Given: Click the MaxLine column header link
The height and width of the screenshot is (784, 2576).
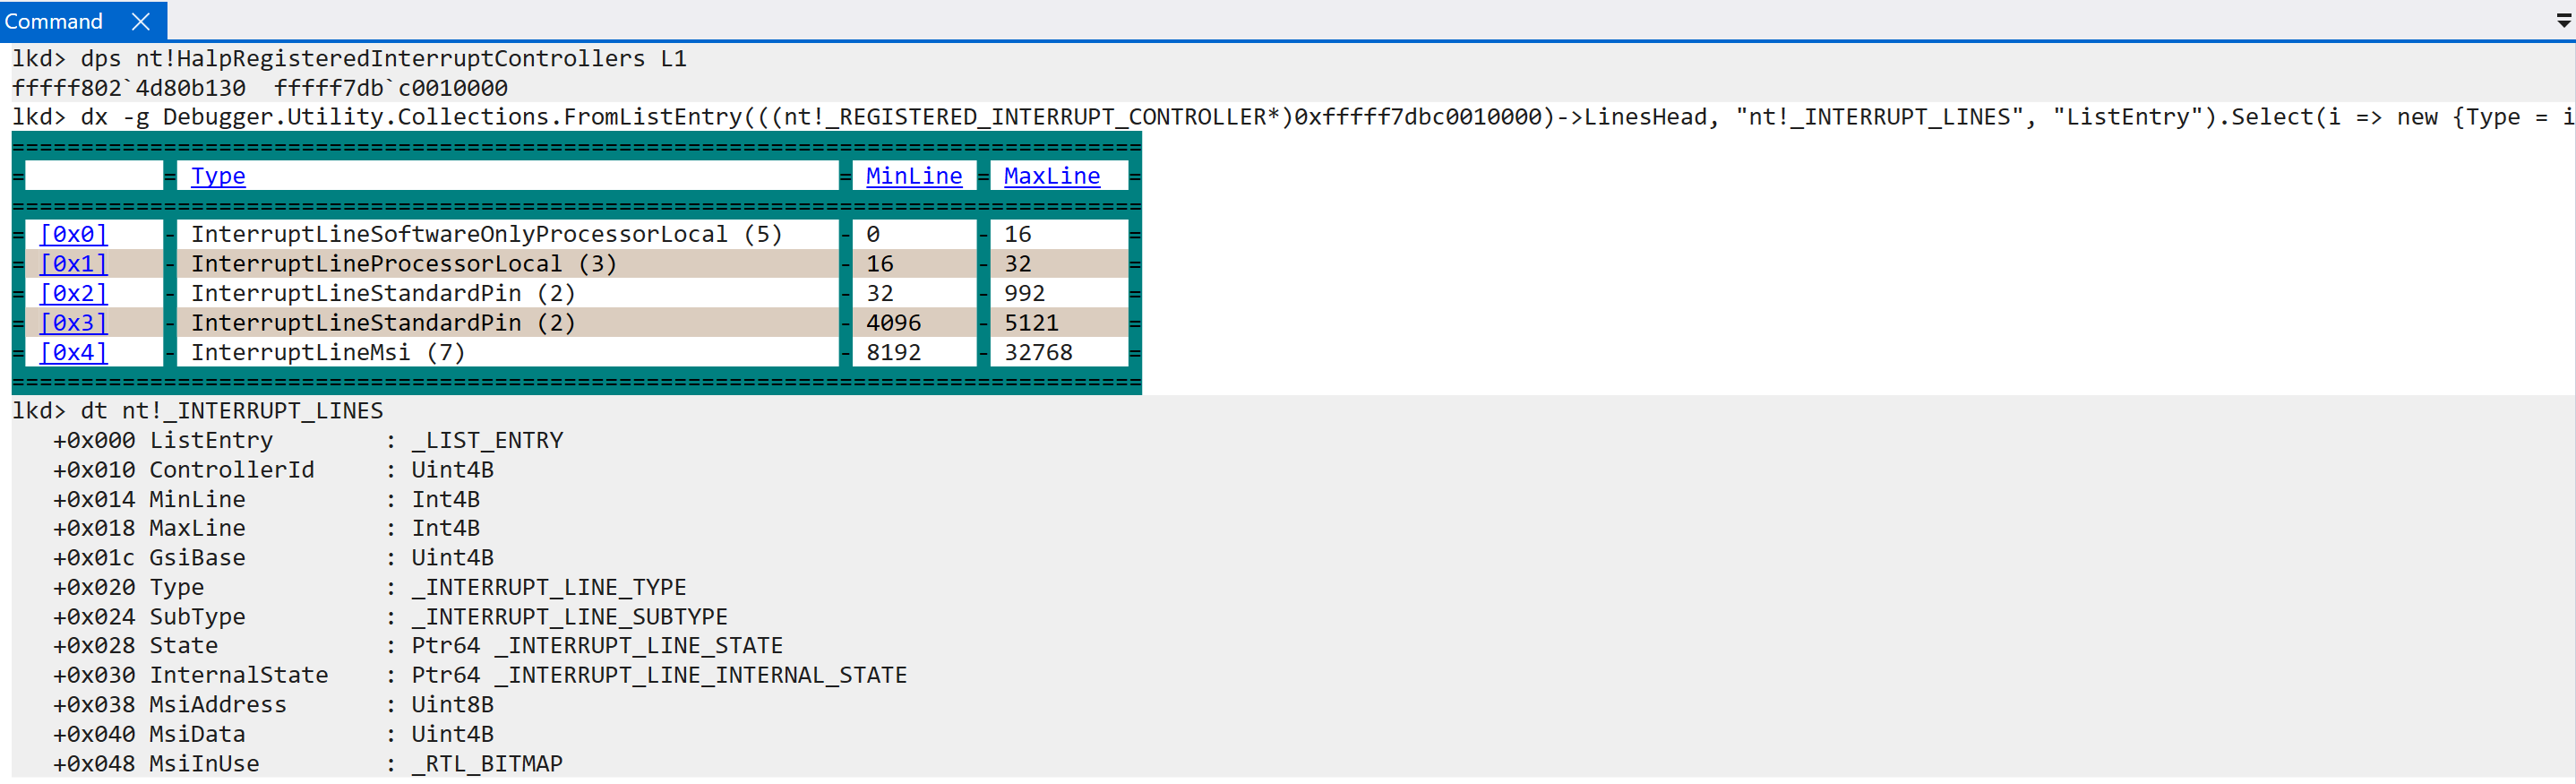Looking at the screenshot, I should 1051,176.
